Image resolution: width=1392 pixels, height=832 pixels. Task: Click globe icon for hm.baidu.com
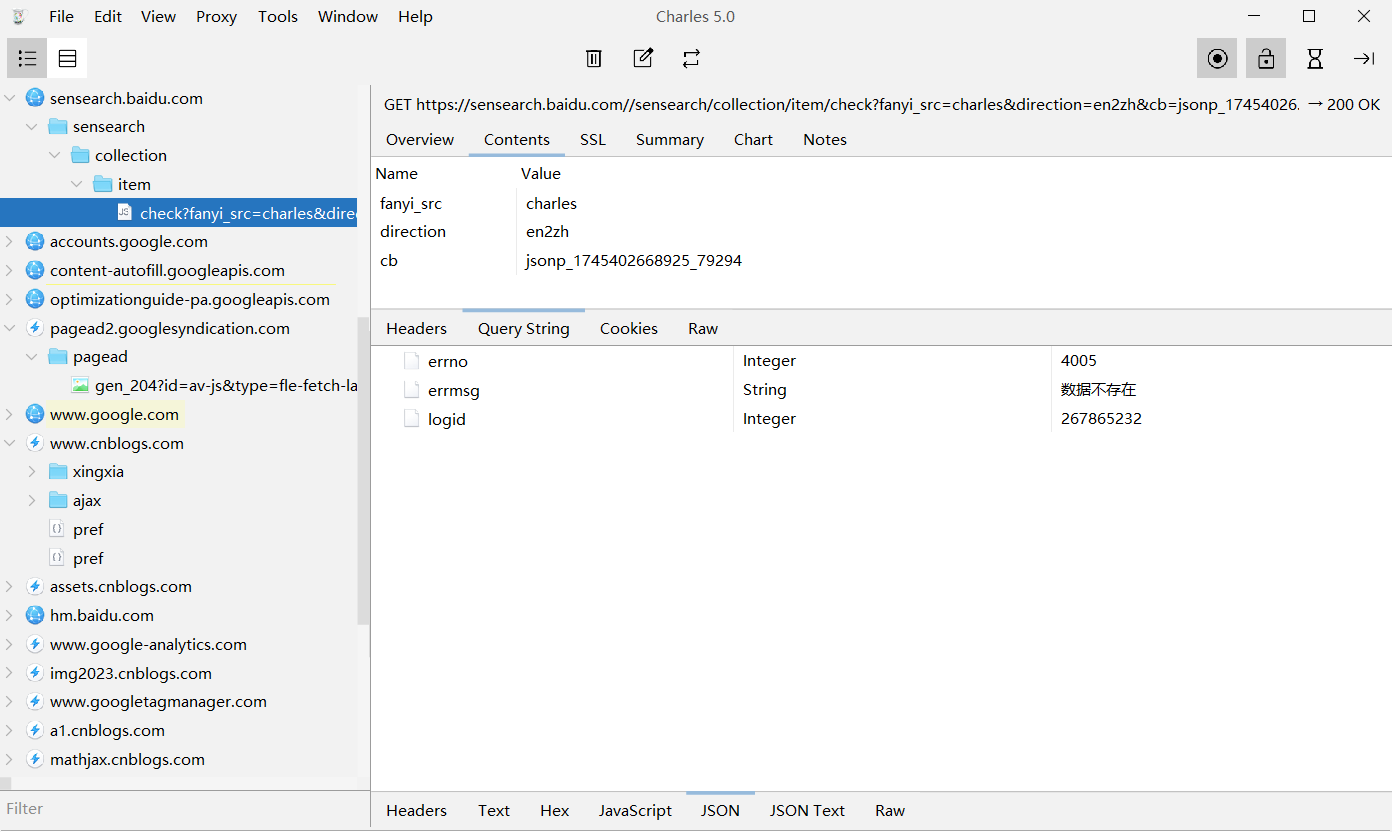click(x=35, y=615)
